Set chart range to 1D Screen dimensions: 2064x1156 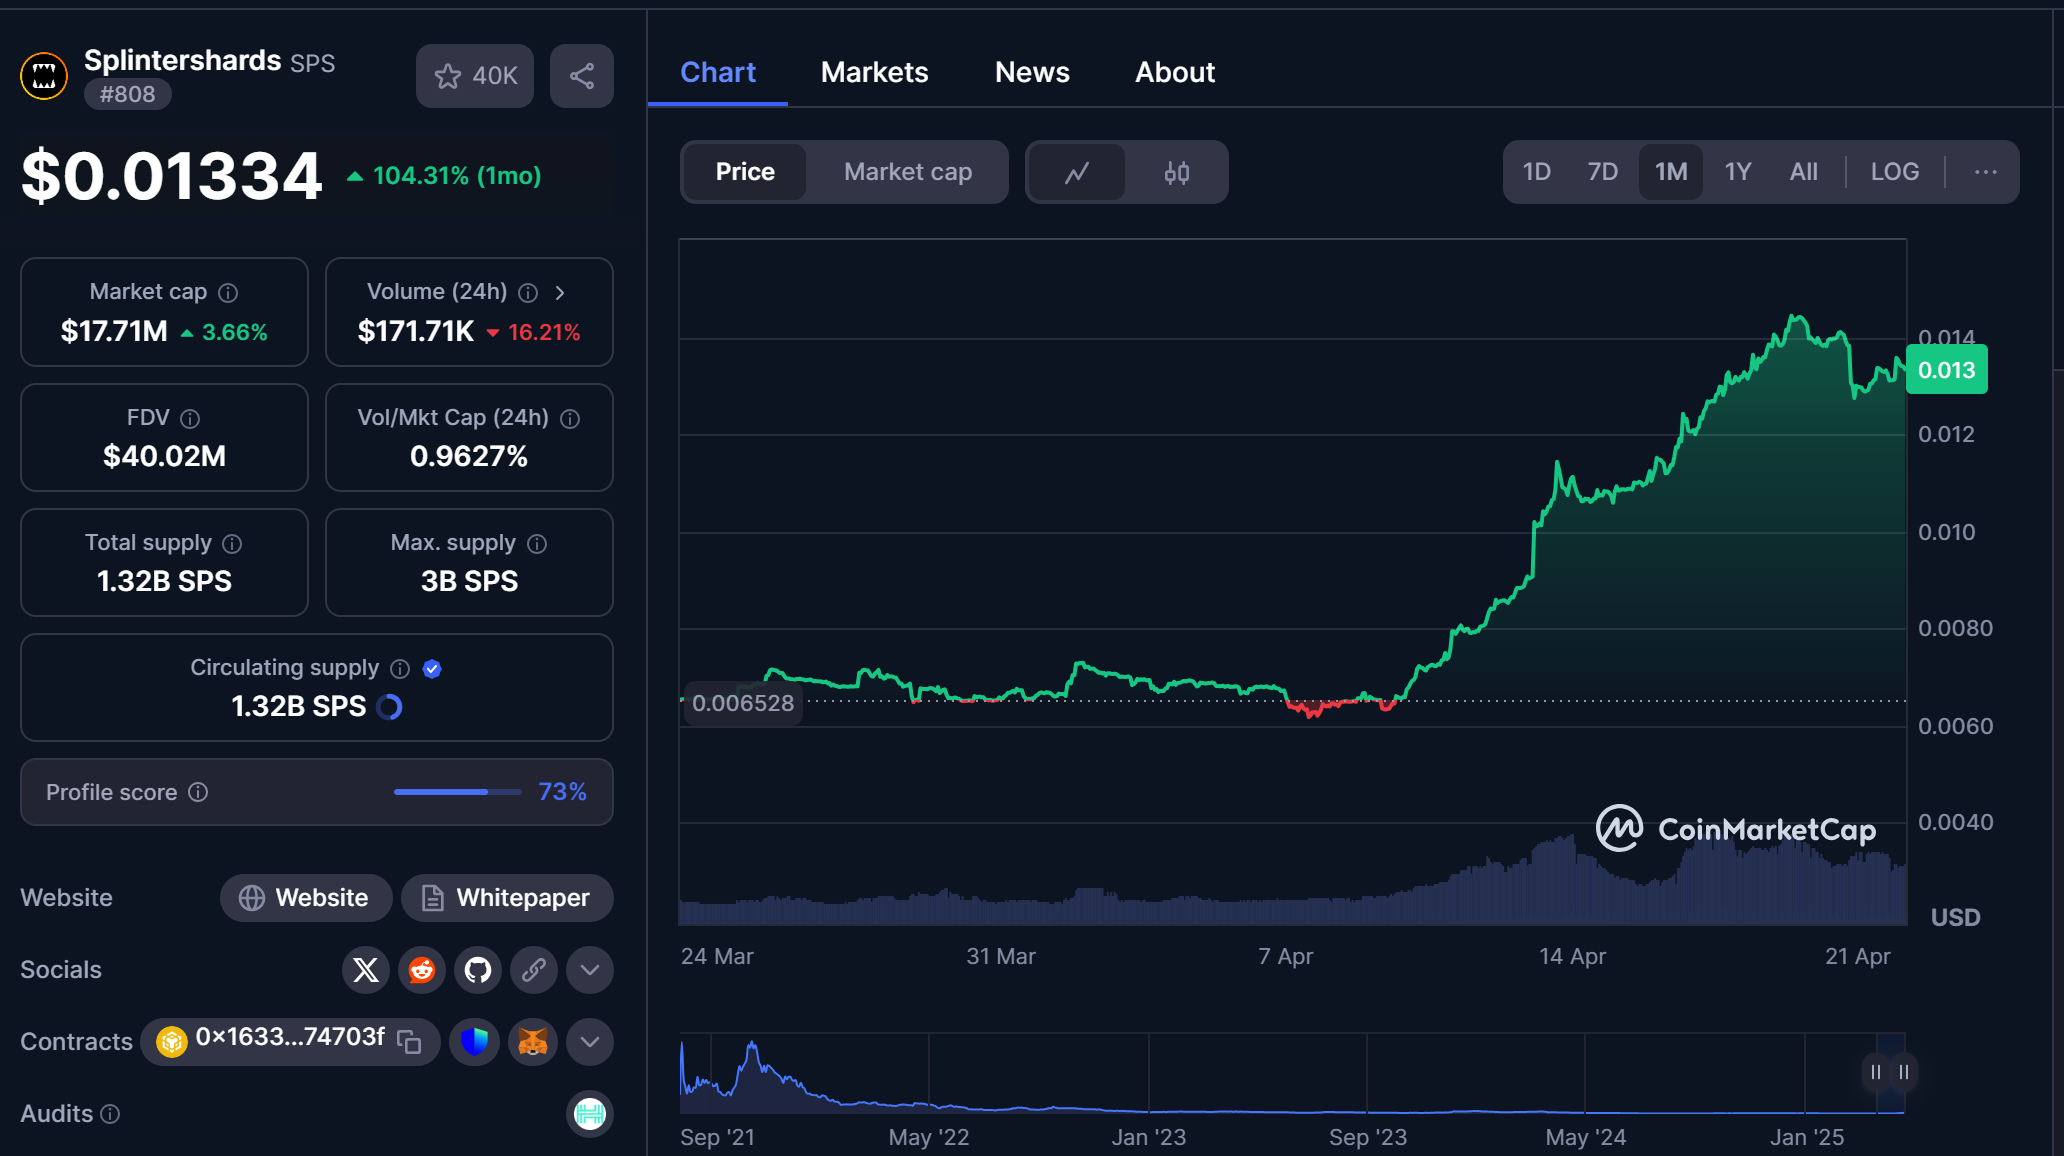point(1537,172)
